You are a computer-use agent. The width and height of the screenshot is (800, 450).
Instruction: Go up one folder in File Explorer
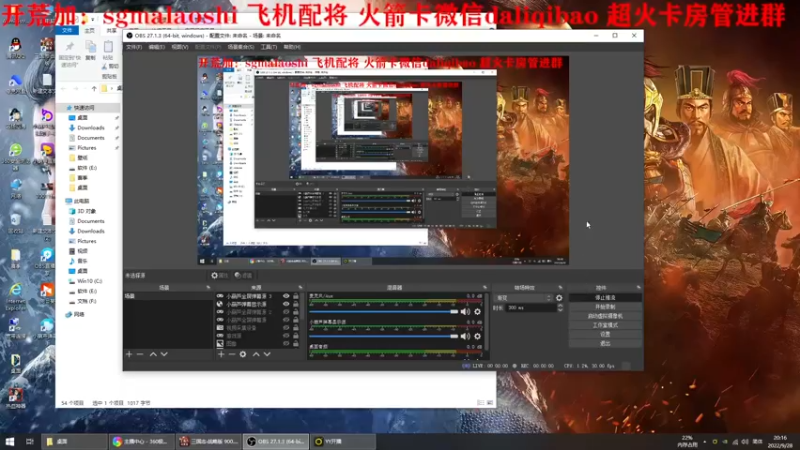94,88
